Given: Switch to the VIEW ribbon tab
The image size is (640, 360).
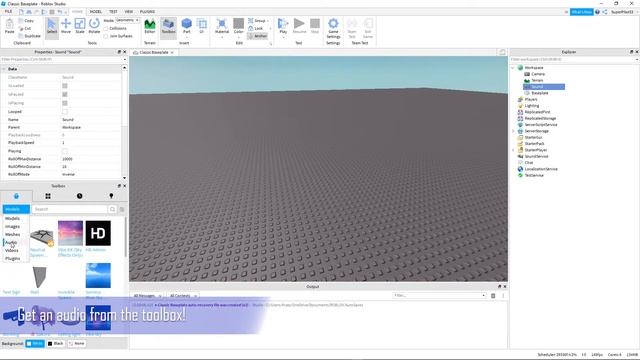Looking at the screenshot, I should tap(129, 11).
